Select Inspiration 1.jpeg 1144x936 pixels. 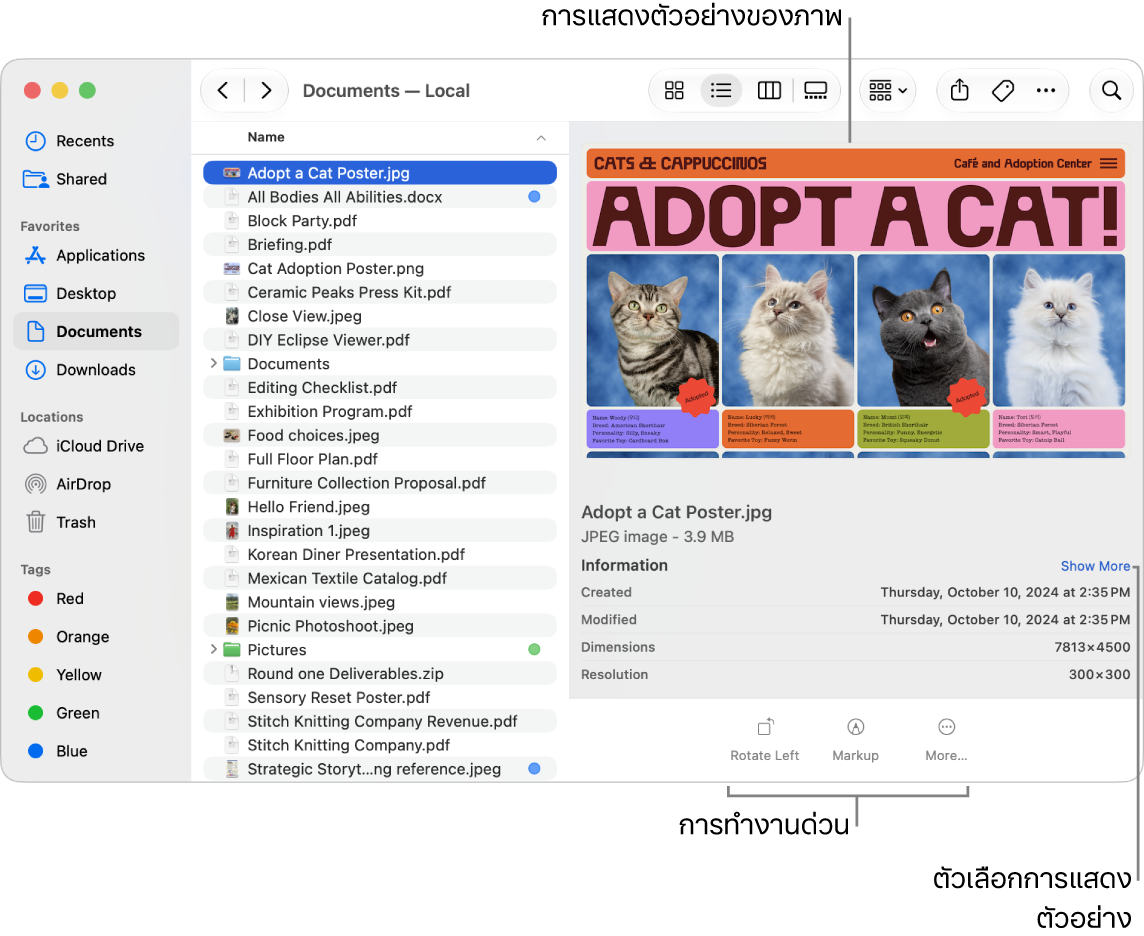click(x=379, y=530)
